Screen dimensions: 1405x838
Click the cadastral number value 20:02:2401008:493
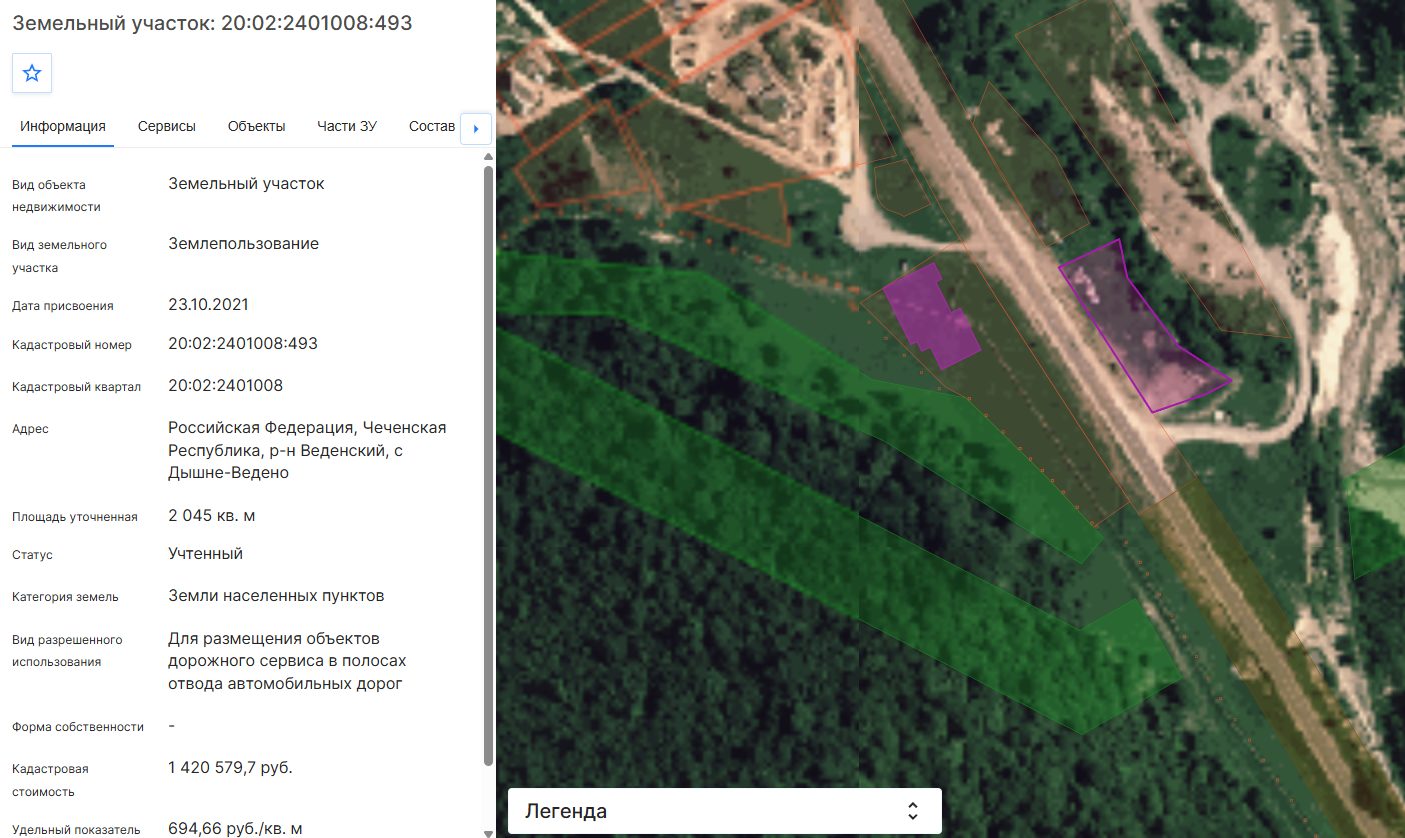pyautogui.click(x=243, y=344)
